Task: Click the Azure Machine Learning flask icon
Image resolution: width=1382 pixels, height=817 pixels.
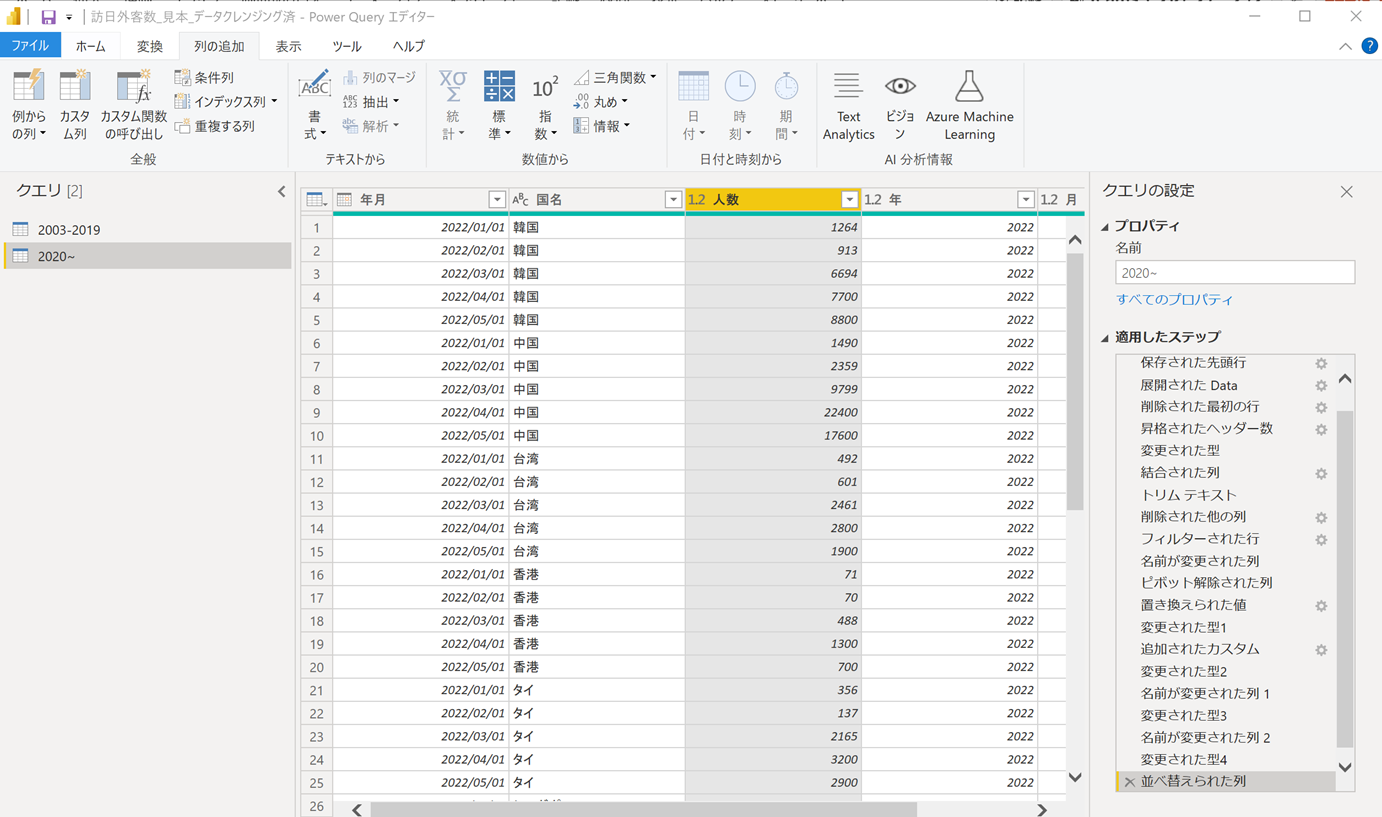Action: point(969,87)
